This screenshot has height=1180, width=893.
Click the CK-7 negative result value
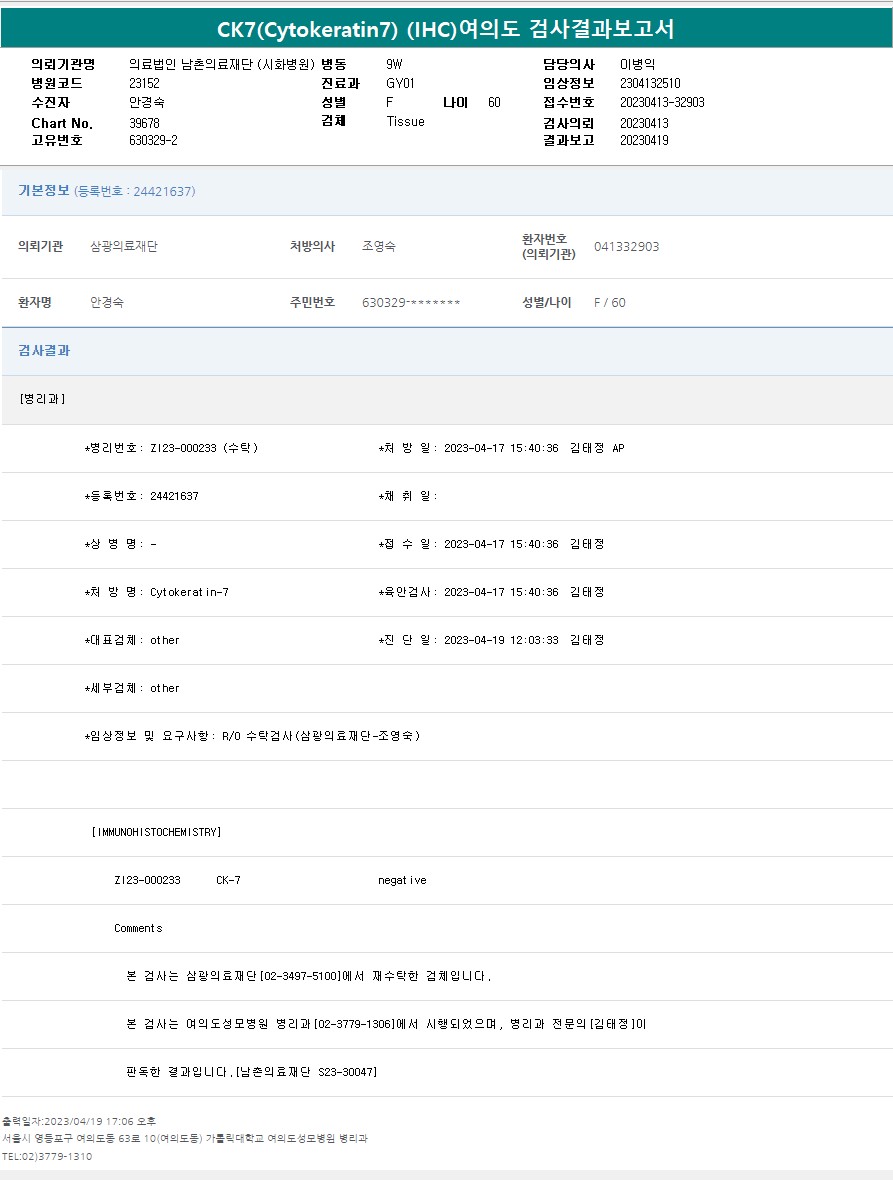point(402,880)
